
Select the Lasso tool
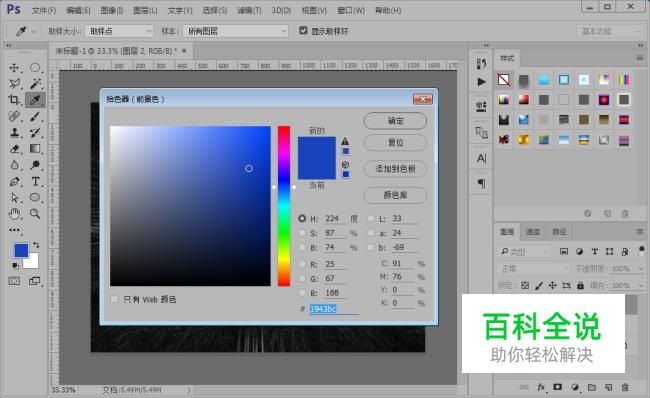(15, 84)
